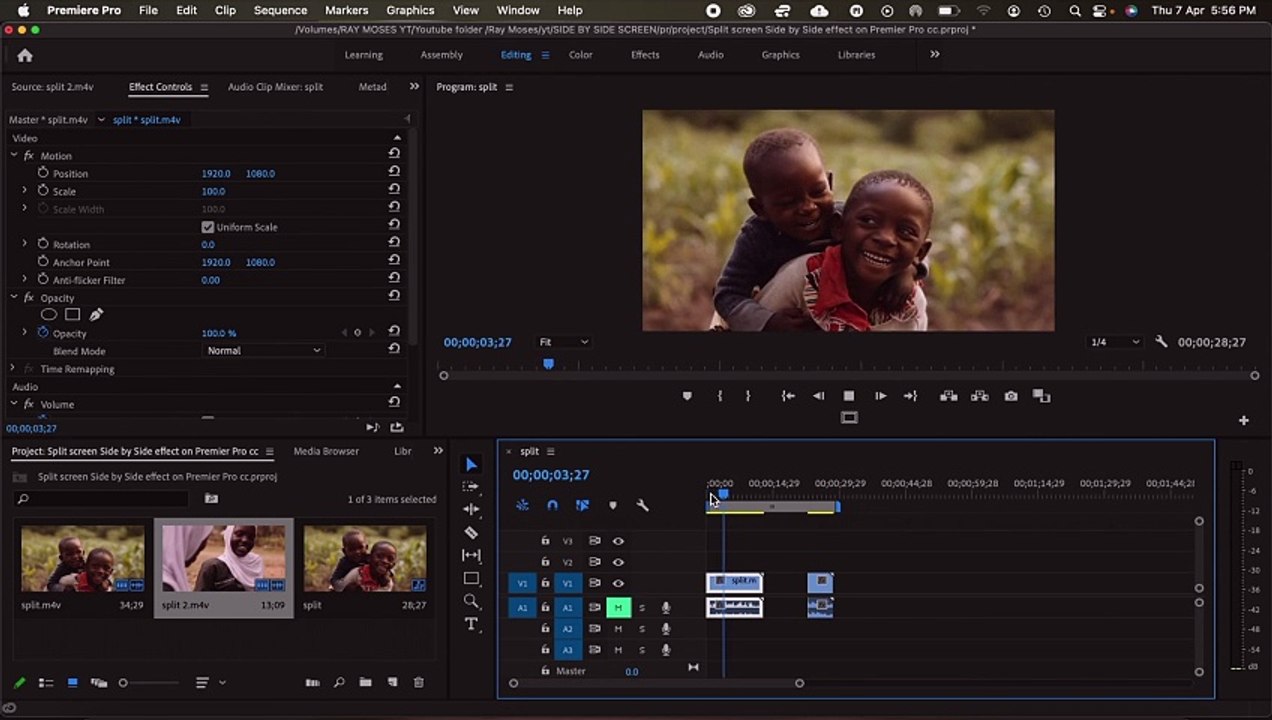Open the Sequence menu
The image size is (1272, 720).
(x=280, y=10)
